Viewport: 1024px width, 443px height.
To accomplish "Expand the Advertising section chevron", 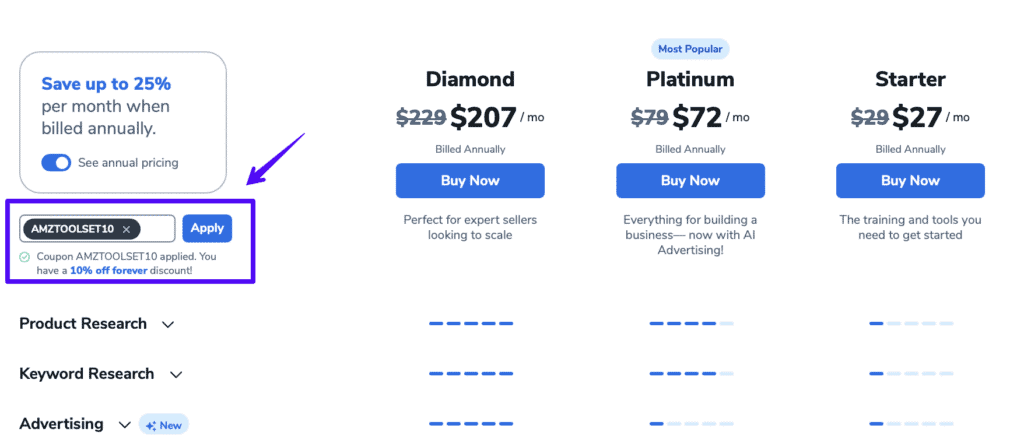I will [124, 425].
